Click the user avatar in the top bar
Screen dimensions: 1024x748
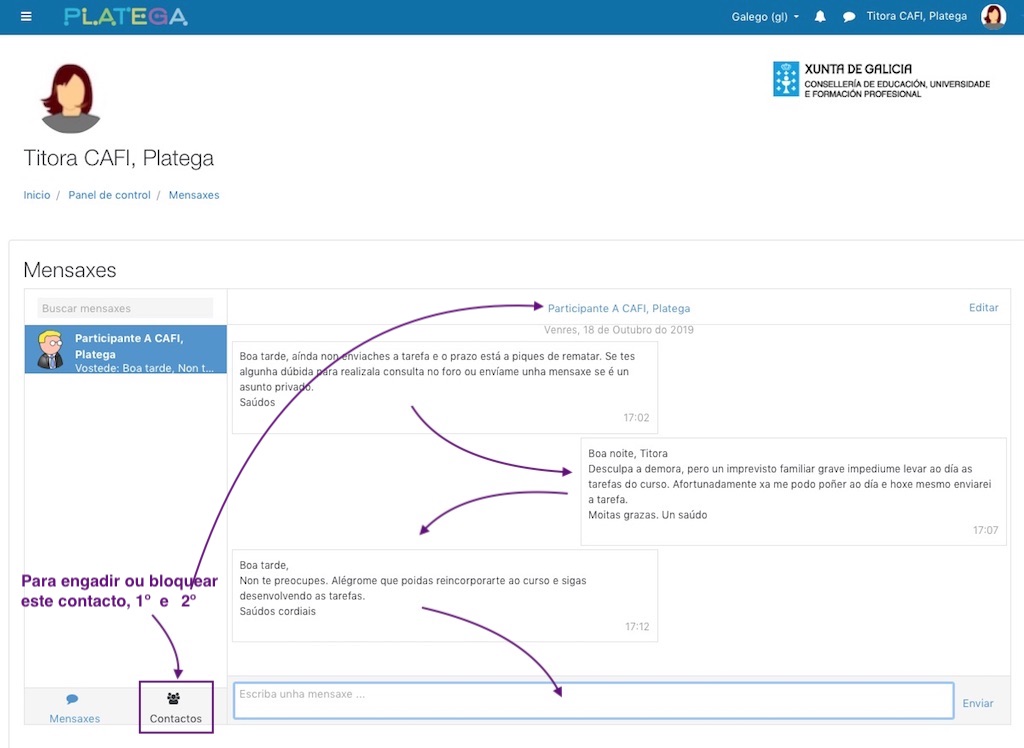click(x=993, y=17)
